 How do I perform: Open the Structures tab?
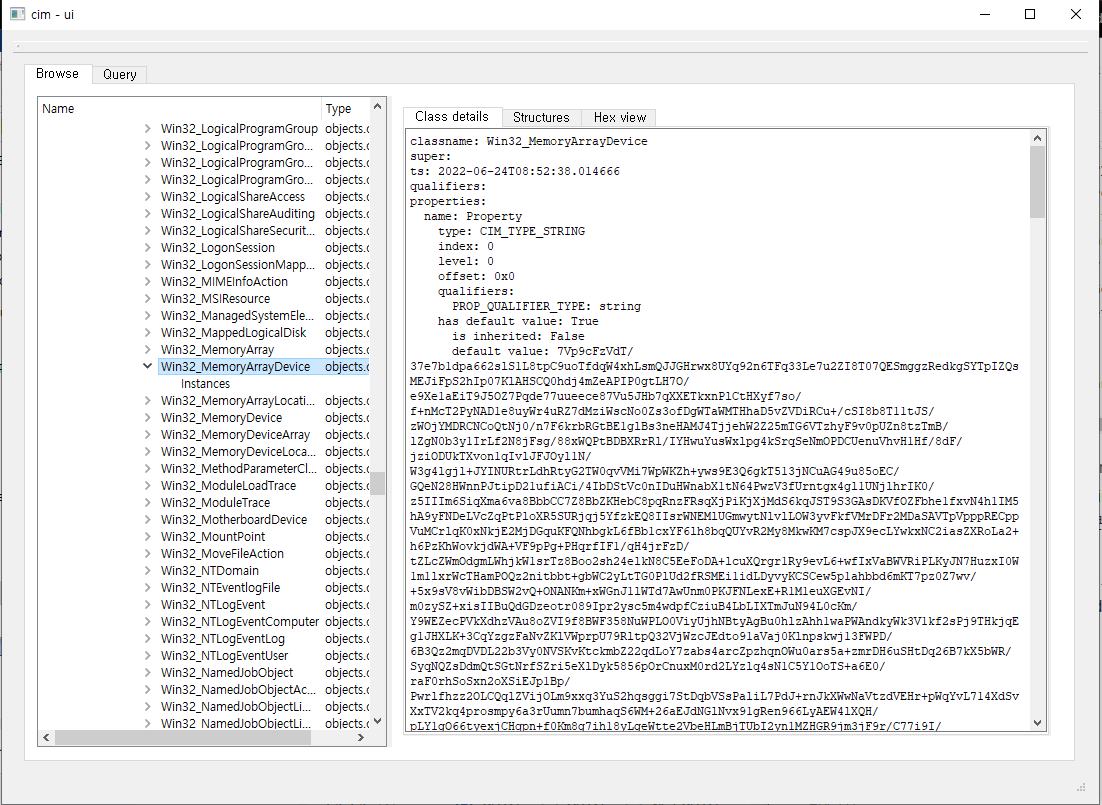(541, 117)
